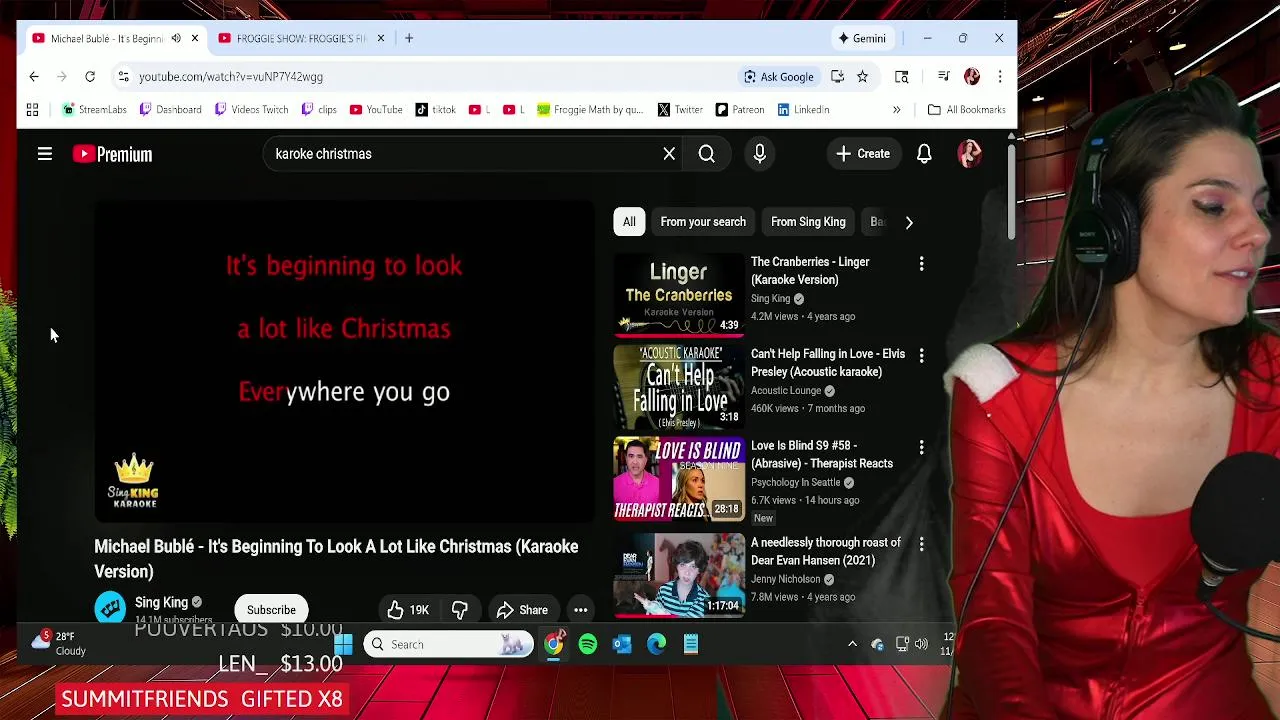Open options for Dear Evan Hansen roast
This screenshot has height=720, width=1280.
(921, 544)
